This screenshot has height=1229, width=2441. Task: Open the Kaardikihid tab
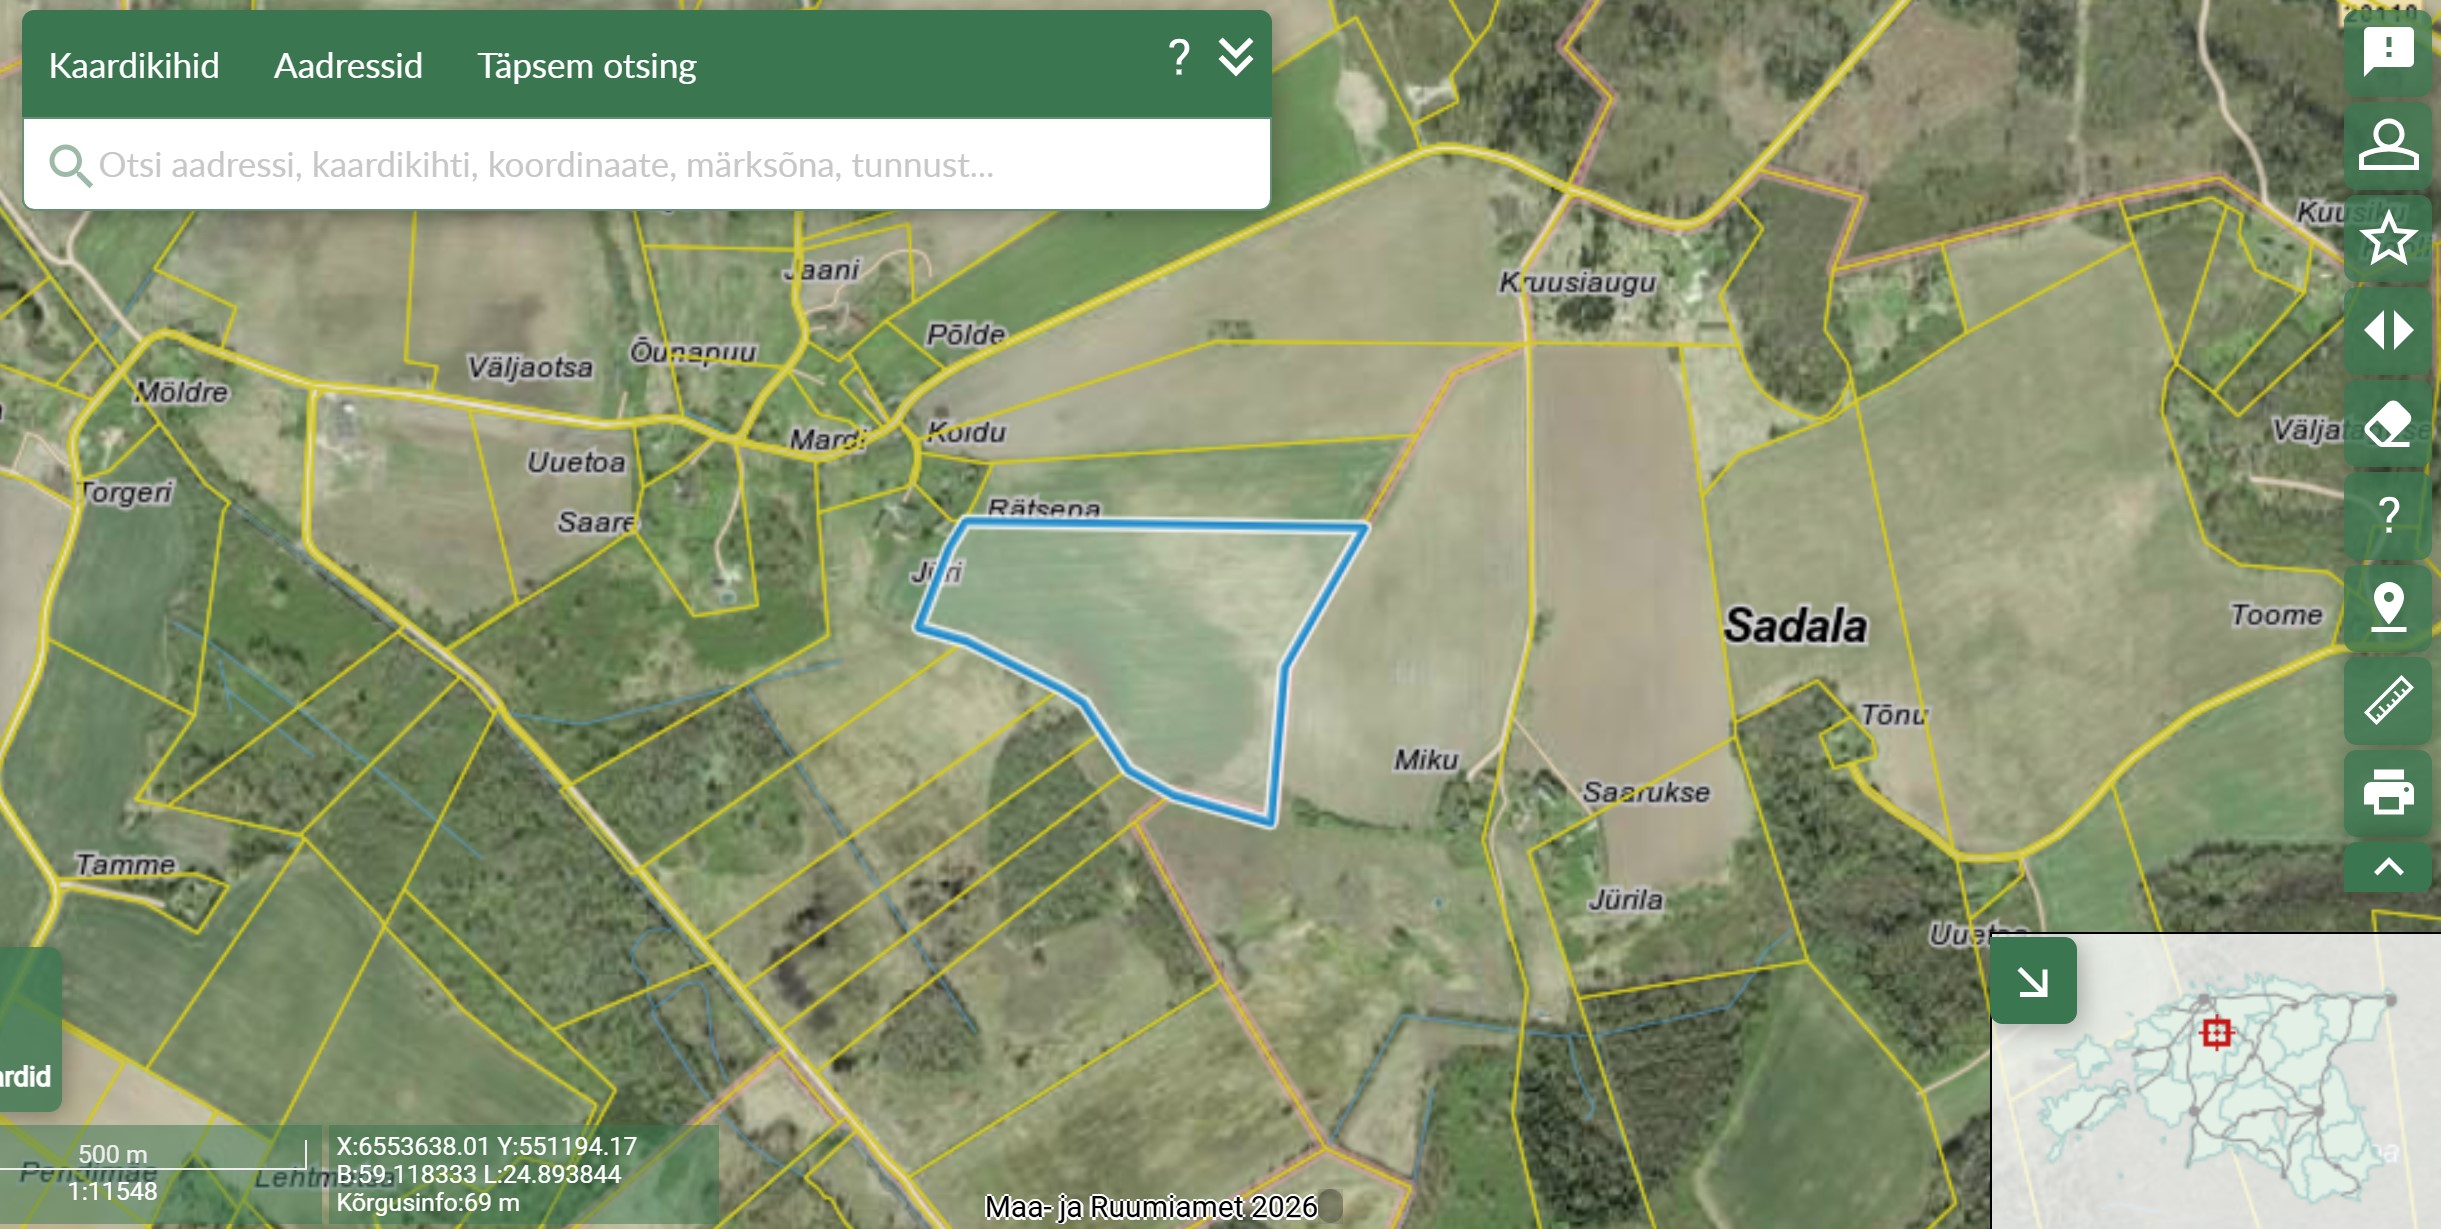pyautogui.click(x=134, y=66)
